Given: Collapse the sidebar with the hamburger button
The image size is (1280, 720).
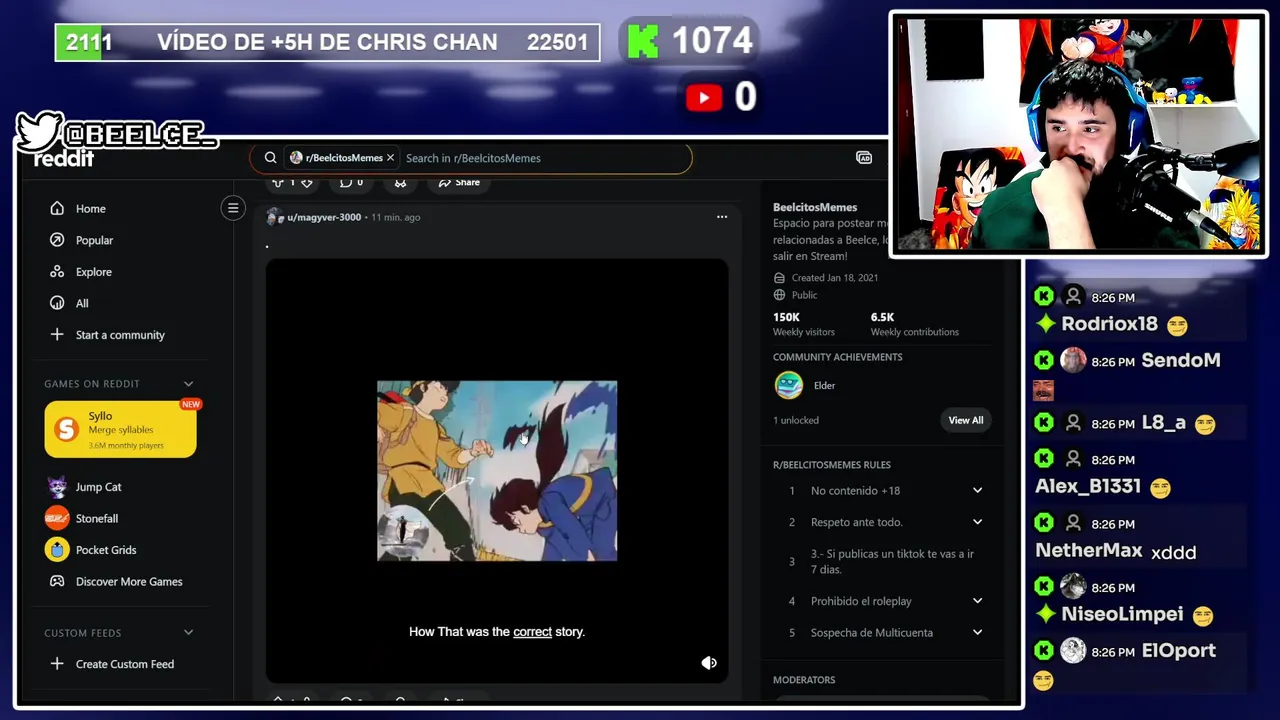Looking at the screenshot, I should pos(233,208).
